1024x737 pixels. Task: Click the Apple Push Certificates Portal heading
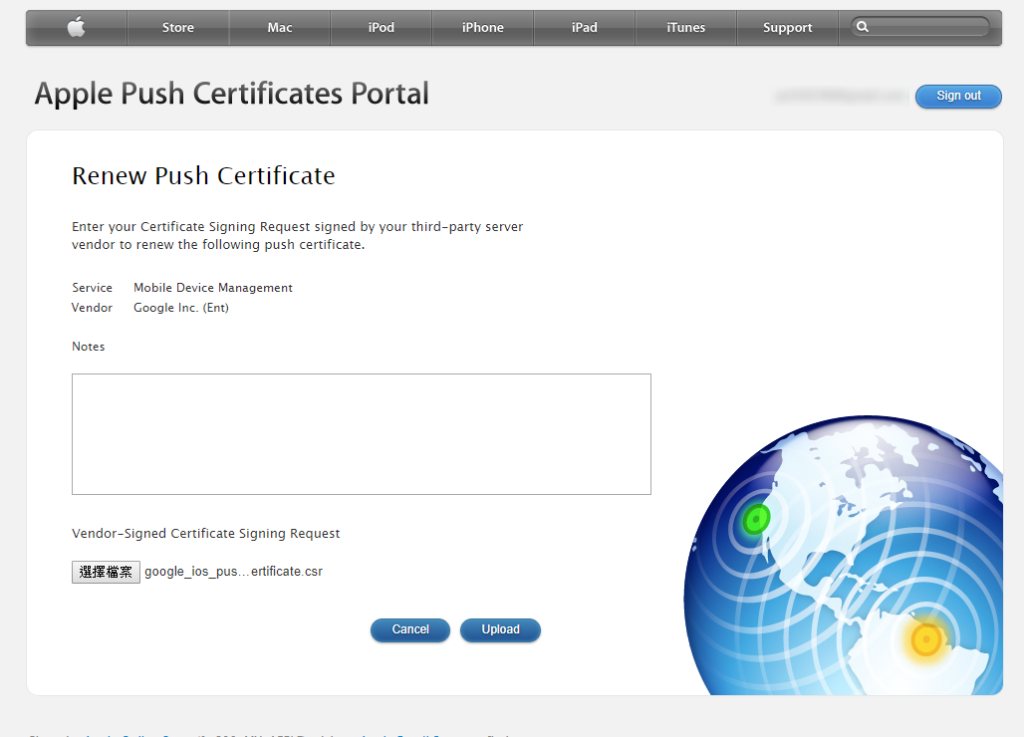[x=232, y=93]
